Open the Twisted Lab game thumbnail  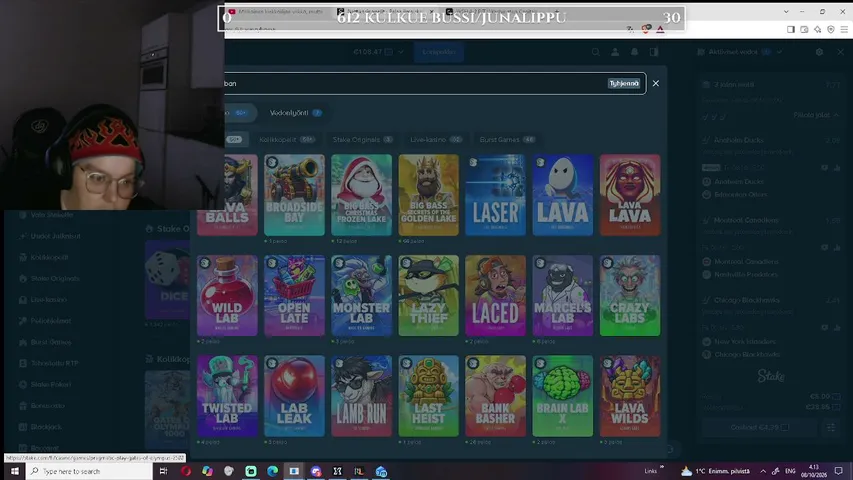(x=227, y=396)
